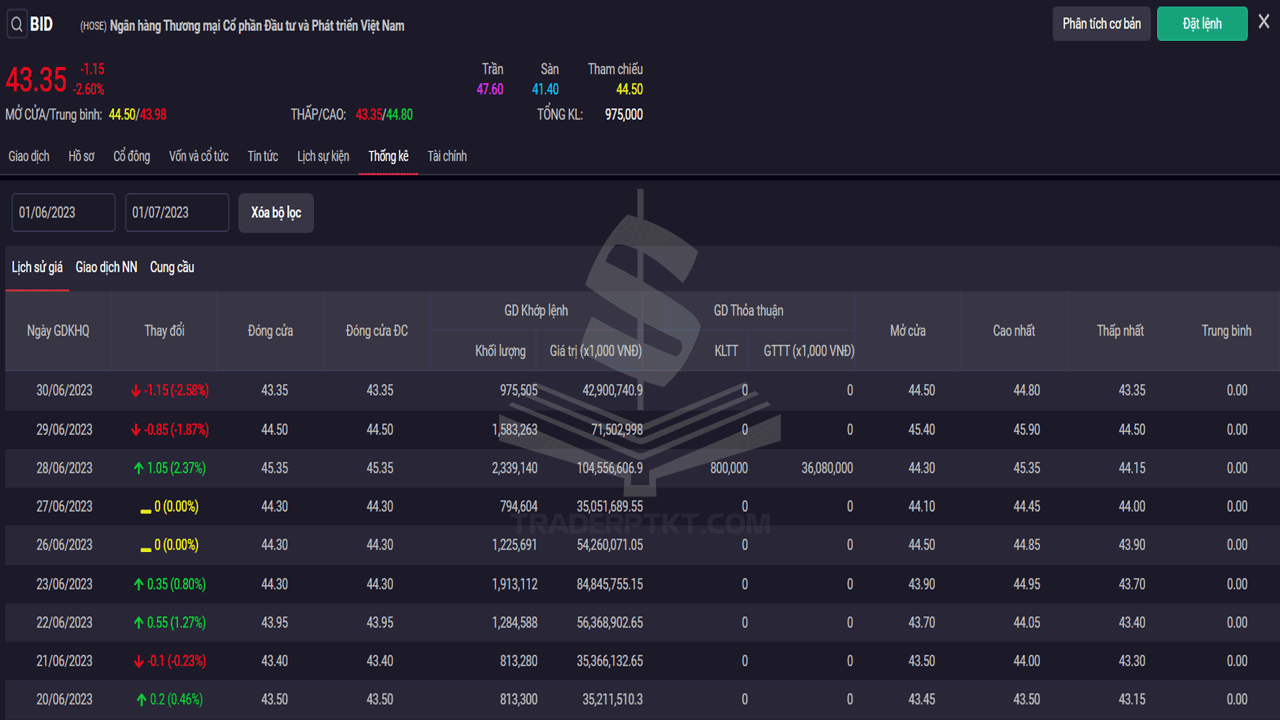Clear filters with Xóa bộ lọc
Viewport: 1280px width, 720px height.
[x=276, y=213]
